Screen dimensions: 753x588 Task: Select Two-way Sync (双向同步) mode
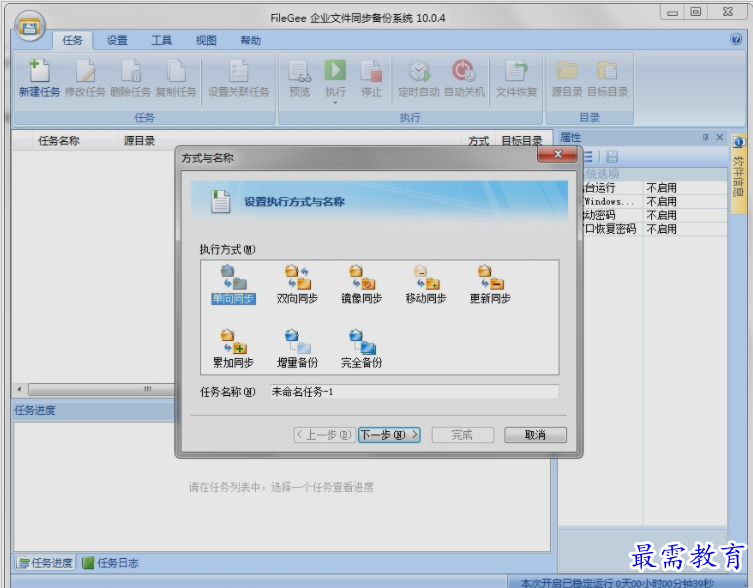pyautogui.click(x=297, y=284)
